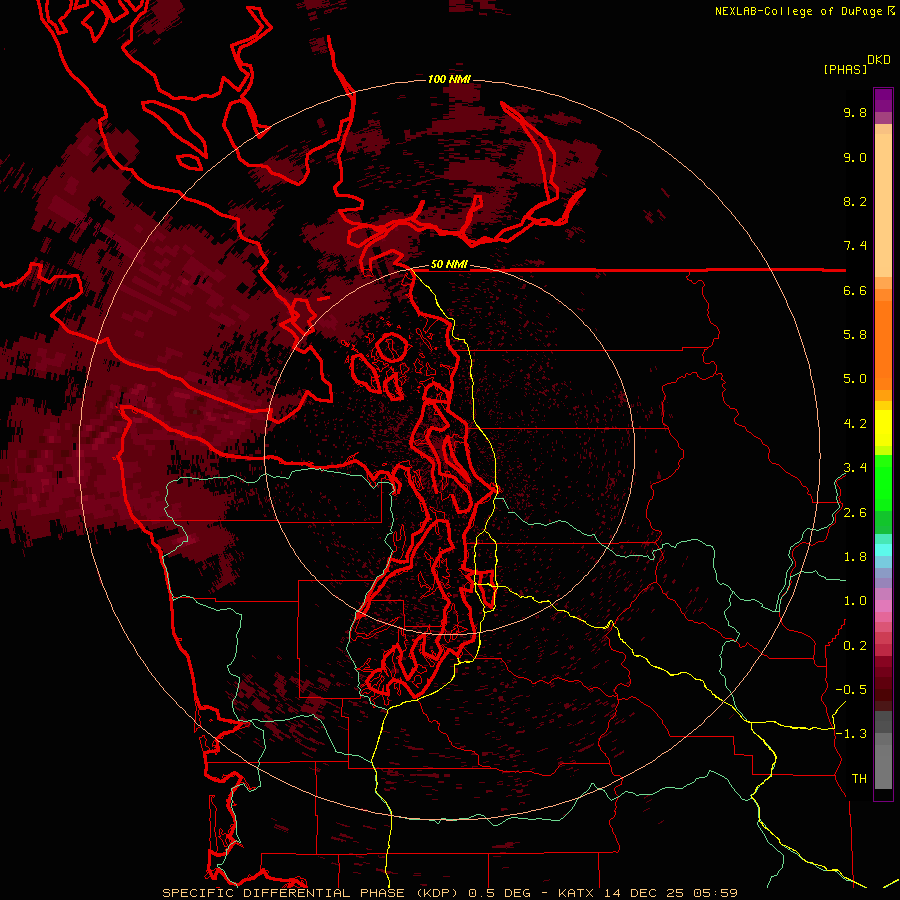The image size is (900, 900).
Task: Click the 3.4 scale value
Action: click(855, 468)
